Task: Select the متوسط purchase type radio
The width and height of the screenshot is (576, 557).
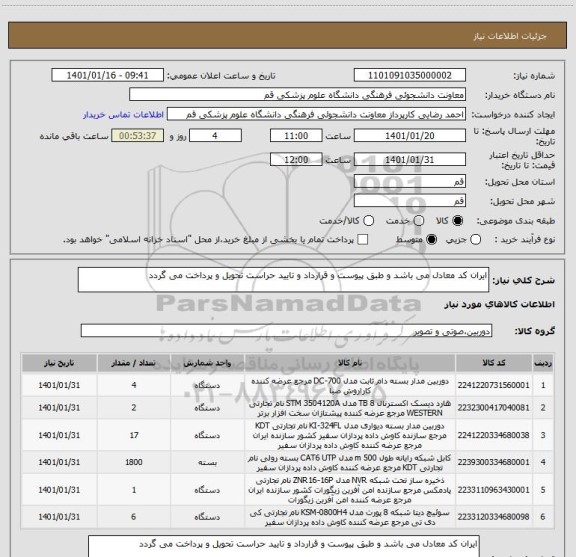Action: click(431, 240)
